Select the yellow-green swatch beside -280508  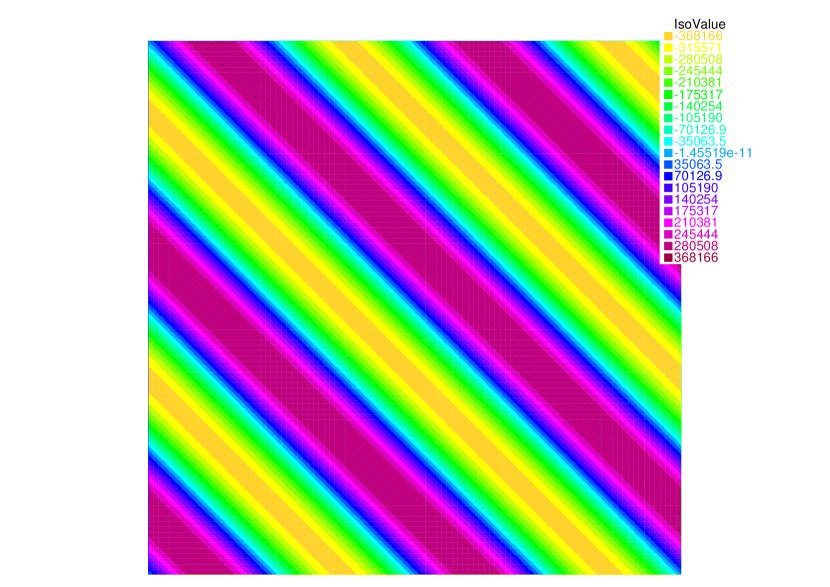[x=668, y=59]
